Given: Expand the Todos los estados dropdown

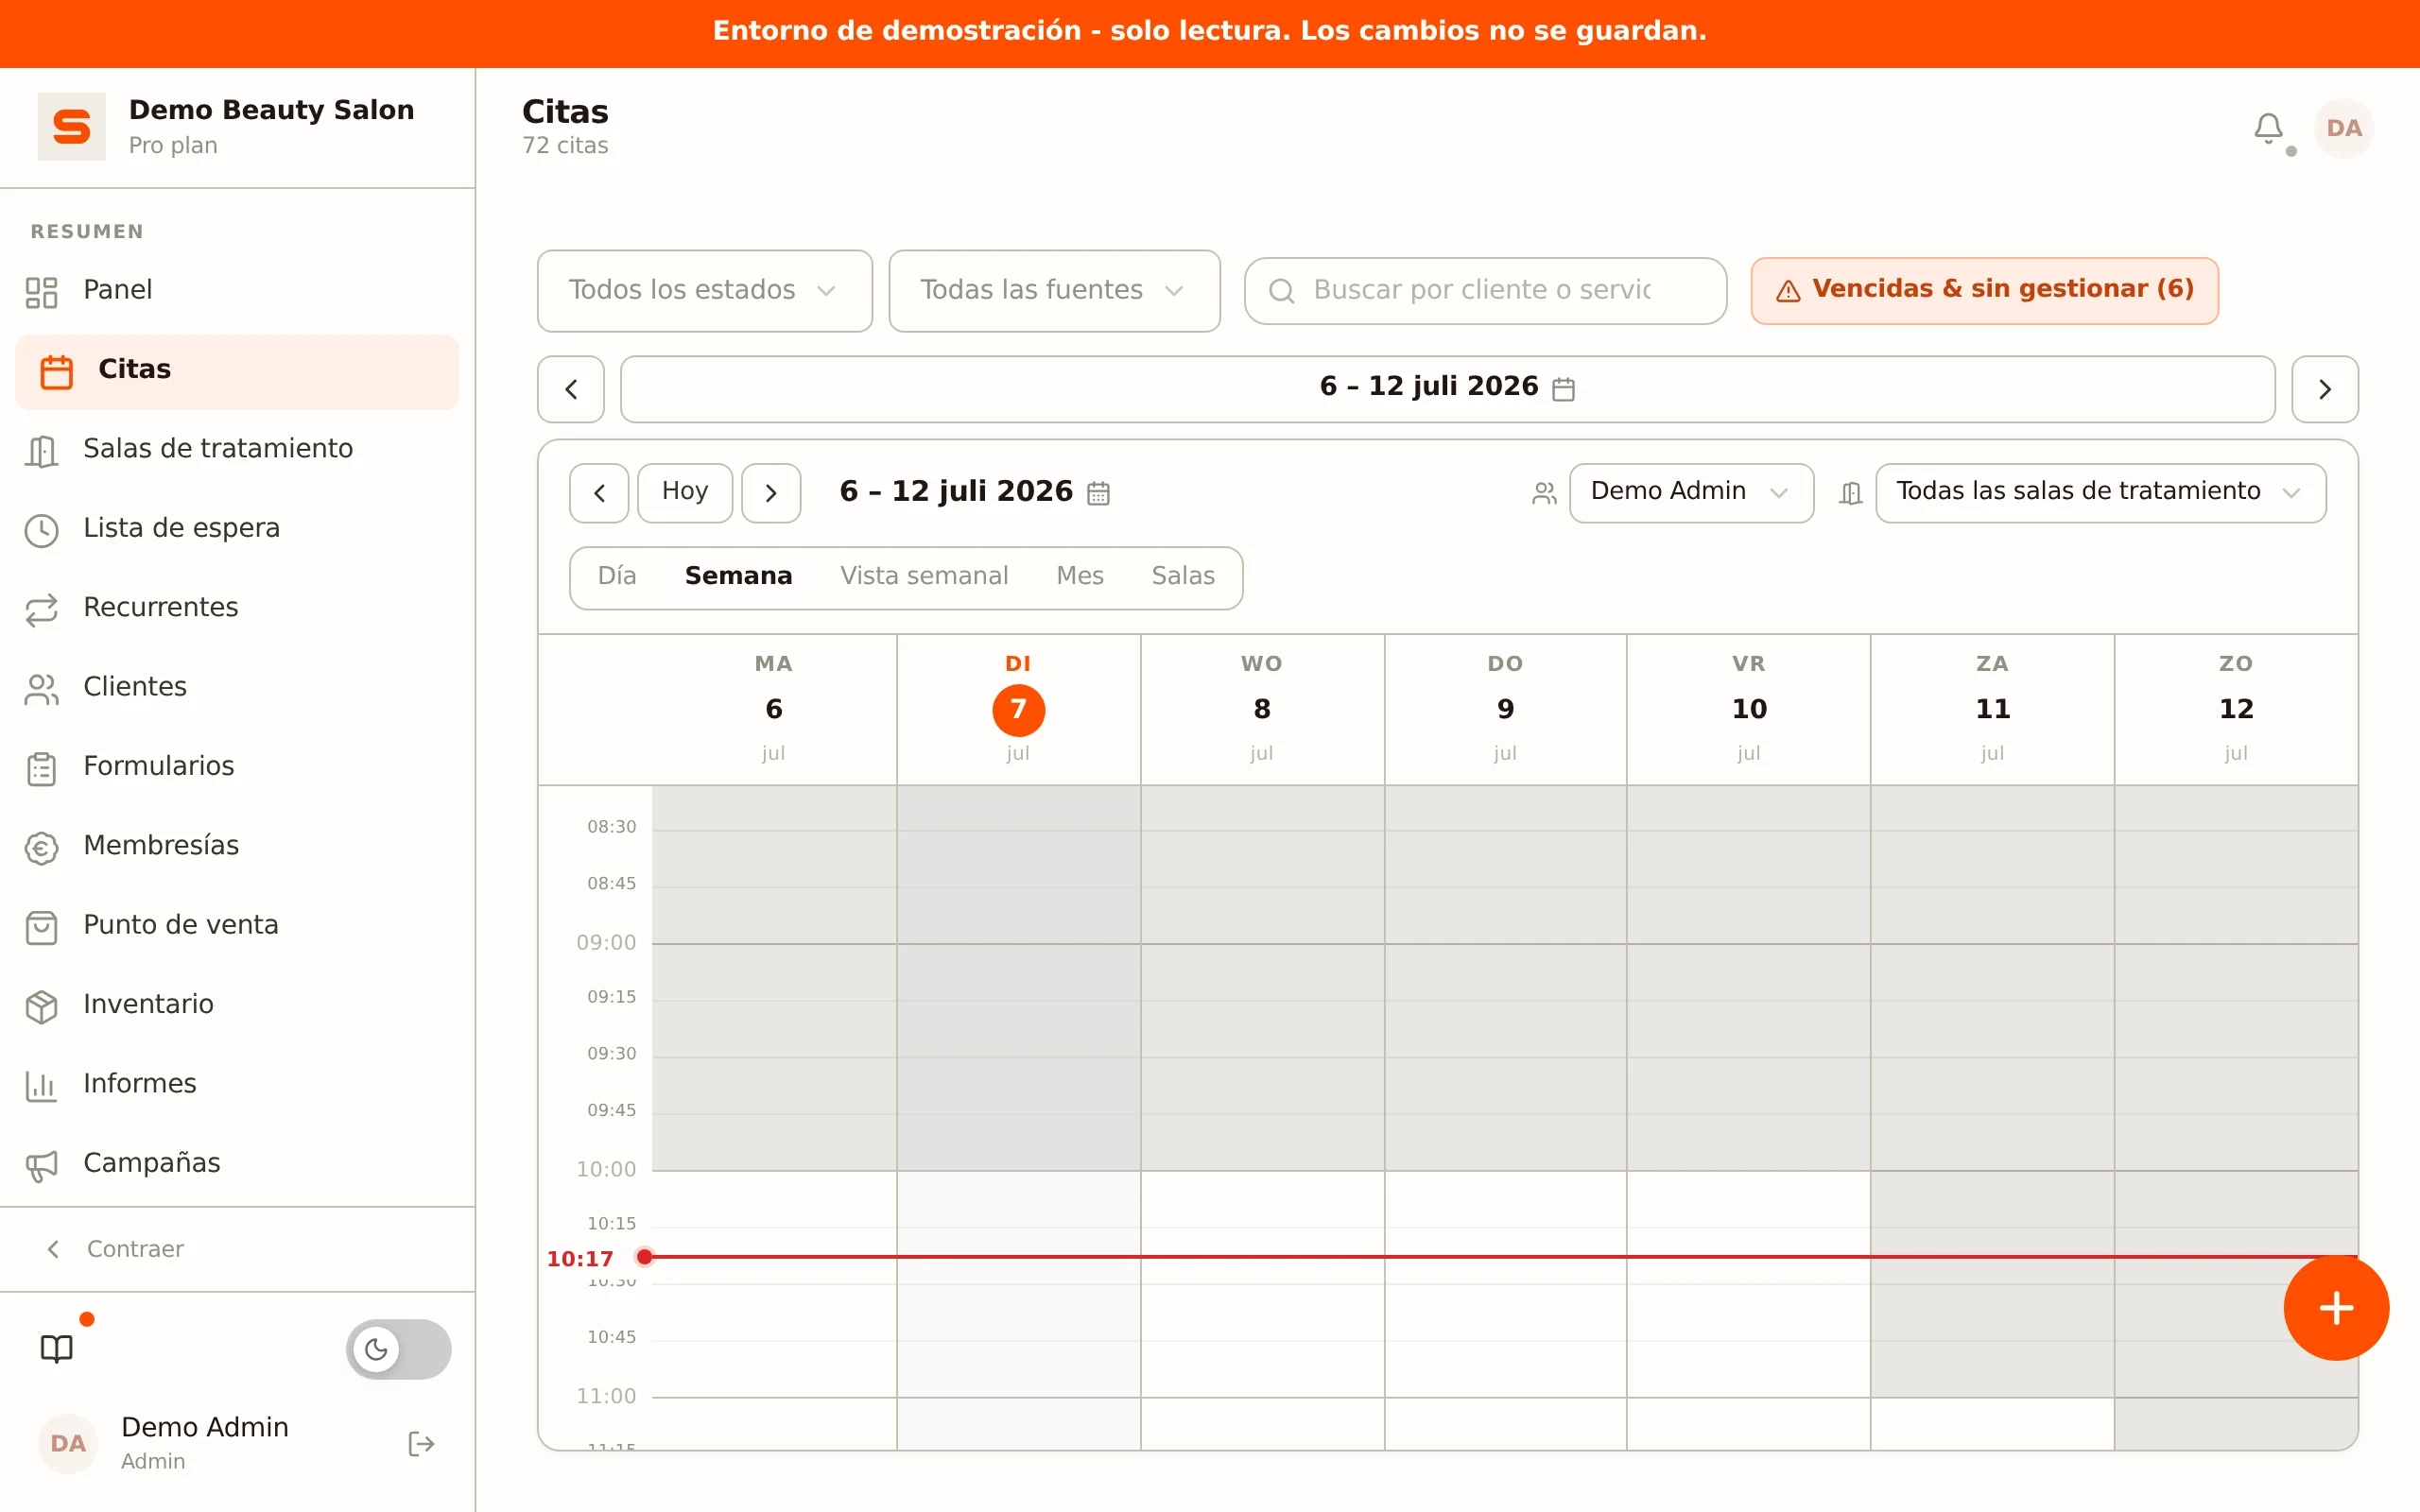Looking at the screenshot, I should tap(704, 290).
